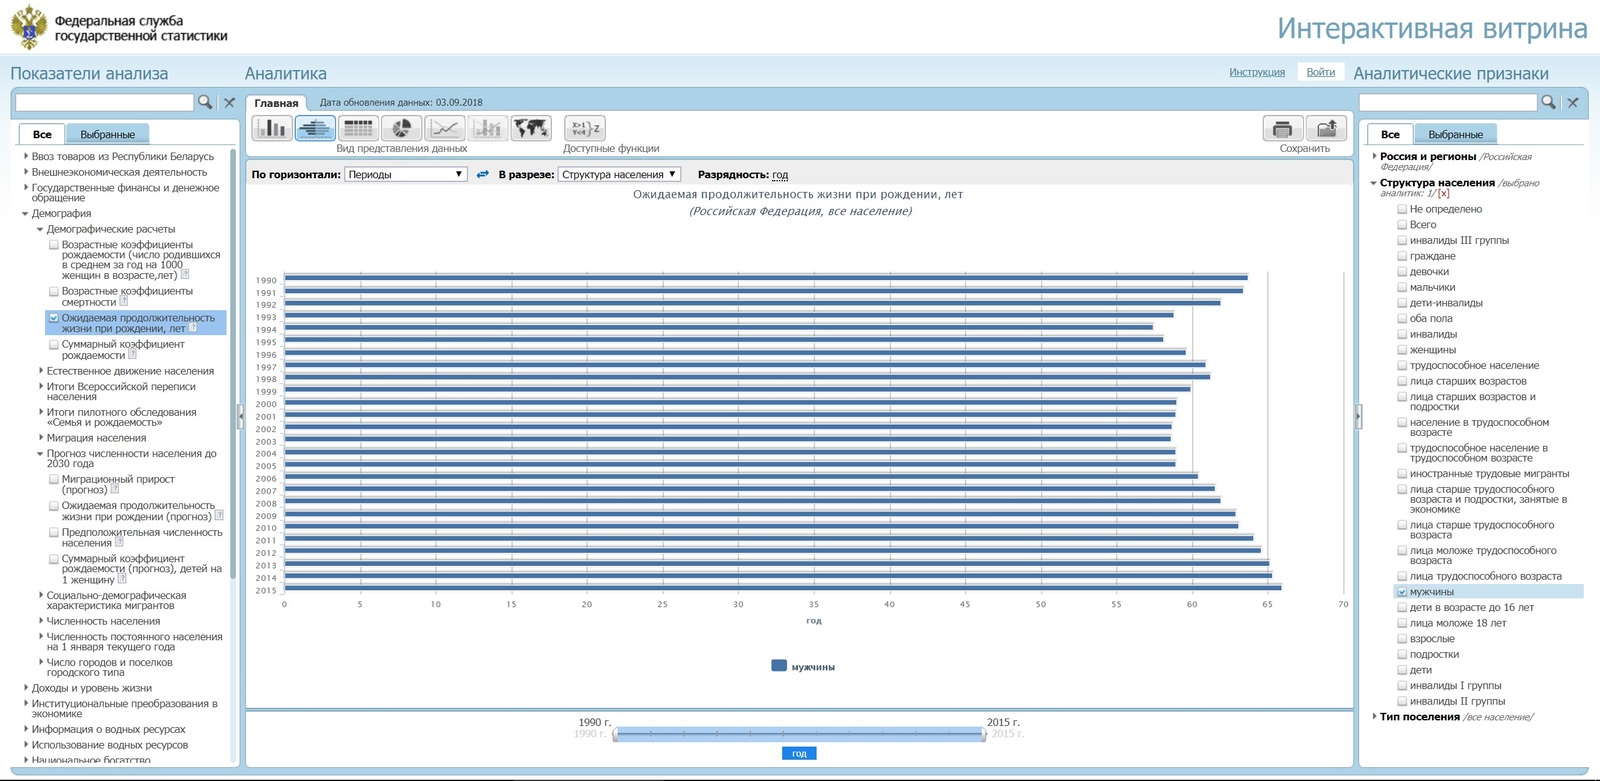
Task: Change Разрядность via the год link
Action: coord(780,175)
